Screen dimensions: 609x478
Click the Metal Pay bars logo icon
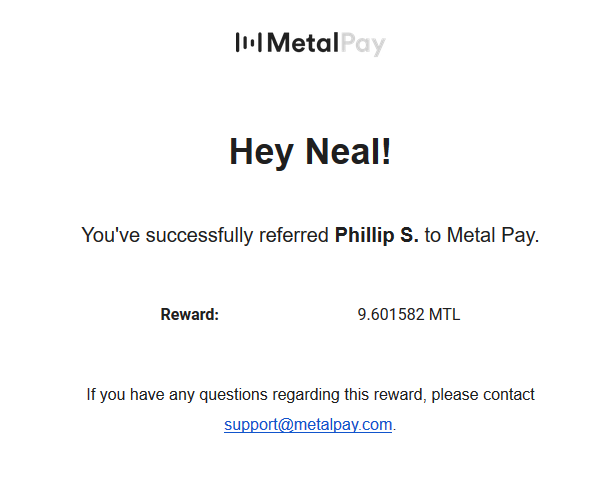click(x=249, y=42)
